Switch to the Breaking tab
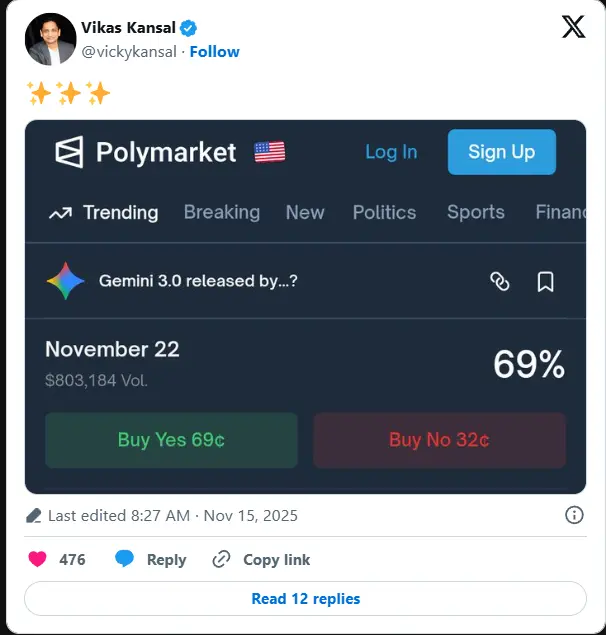This screenshot has width=606, height=635. [x=221, y=212]
